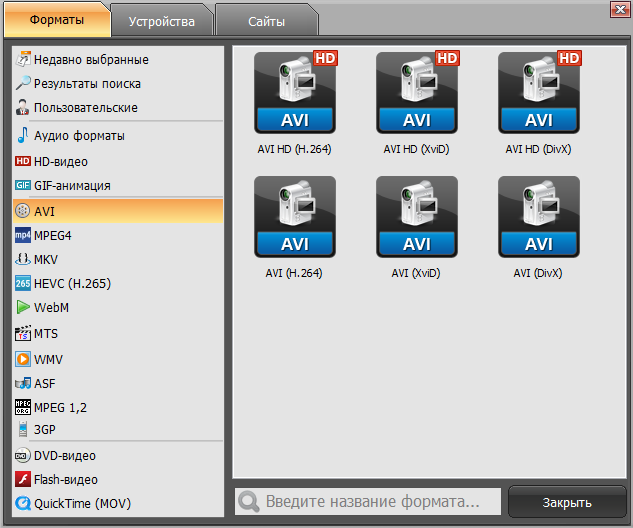The image size is (633, 528).
Task: Click the AVI HD (H.264) label text
Action: pyautogui.click(x=294, y=149)
